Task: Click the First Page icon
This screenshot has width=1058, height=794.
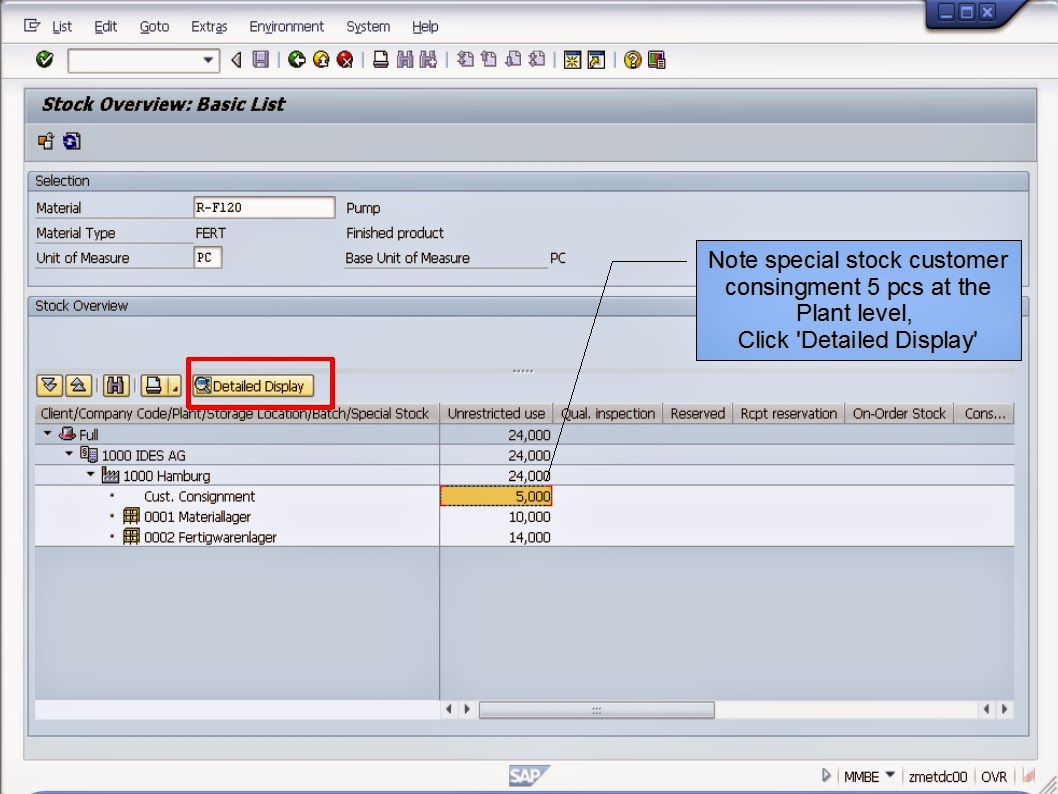Action: [465, 59]
